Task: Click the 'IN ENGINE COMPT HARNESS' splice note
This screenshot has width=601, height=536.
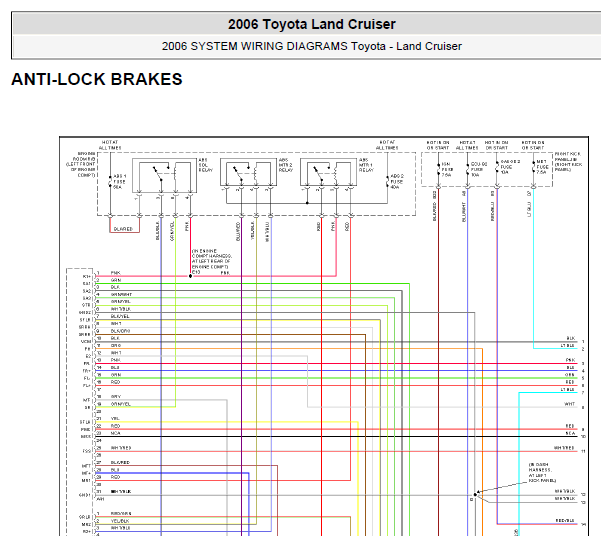Action: (x=212, y=259)
